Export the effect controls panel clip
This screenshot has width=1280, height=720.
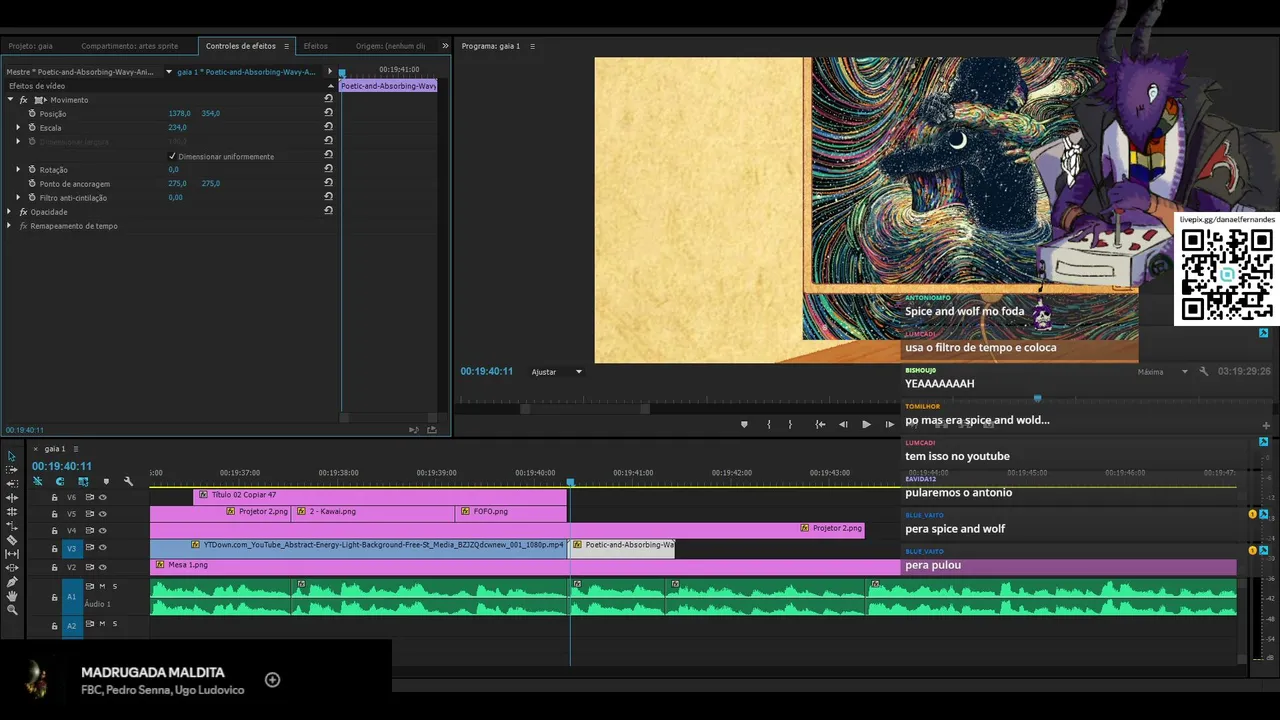pyautogui.click(x=432, y=430)
